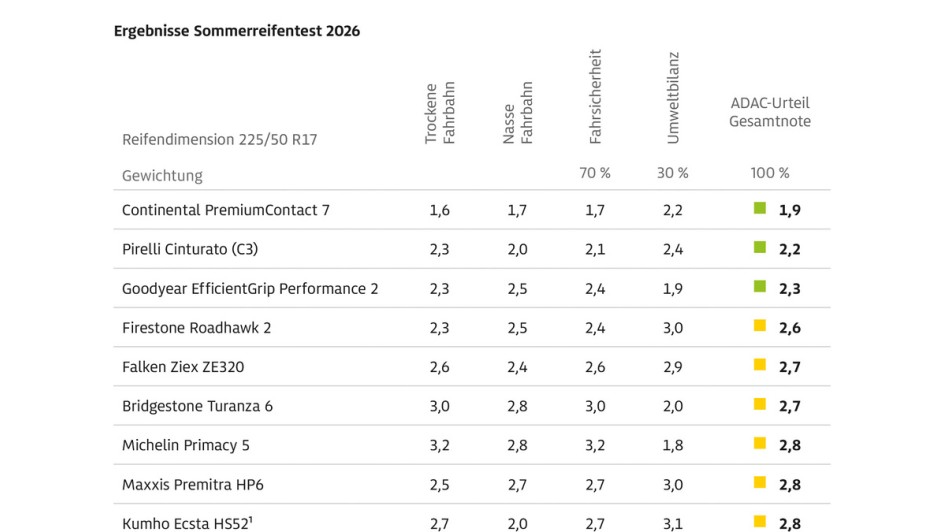Click the yellow square in Firestone Roadhawk 2 row

[x=760, y=326]
